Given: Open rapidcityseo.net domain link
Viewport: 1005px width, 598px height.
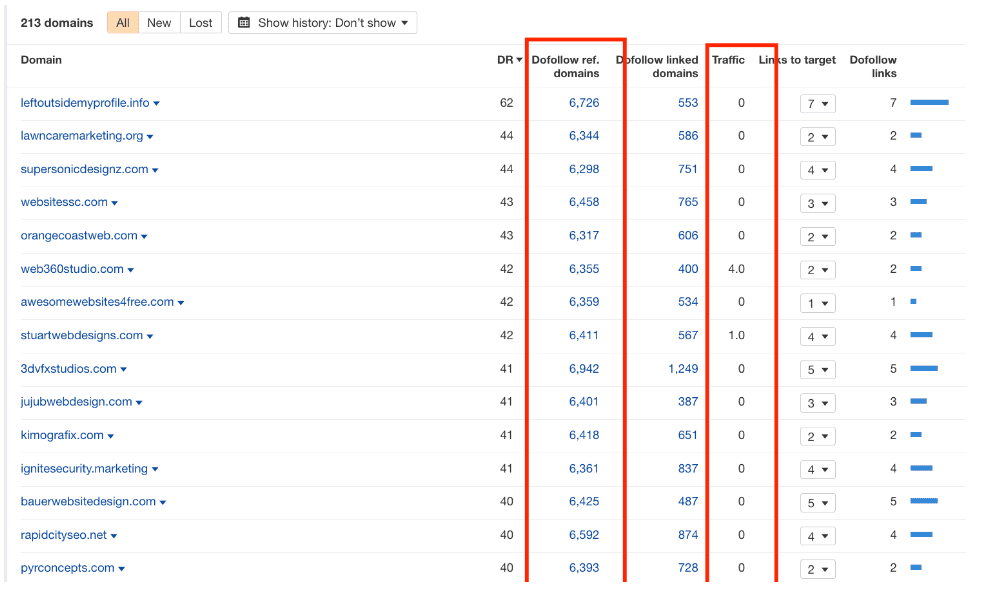Looking at the screenshot, I should pos(63,535).
